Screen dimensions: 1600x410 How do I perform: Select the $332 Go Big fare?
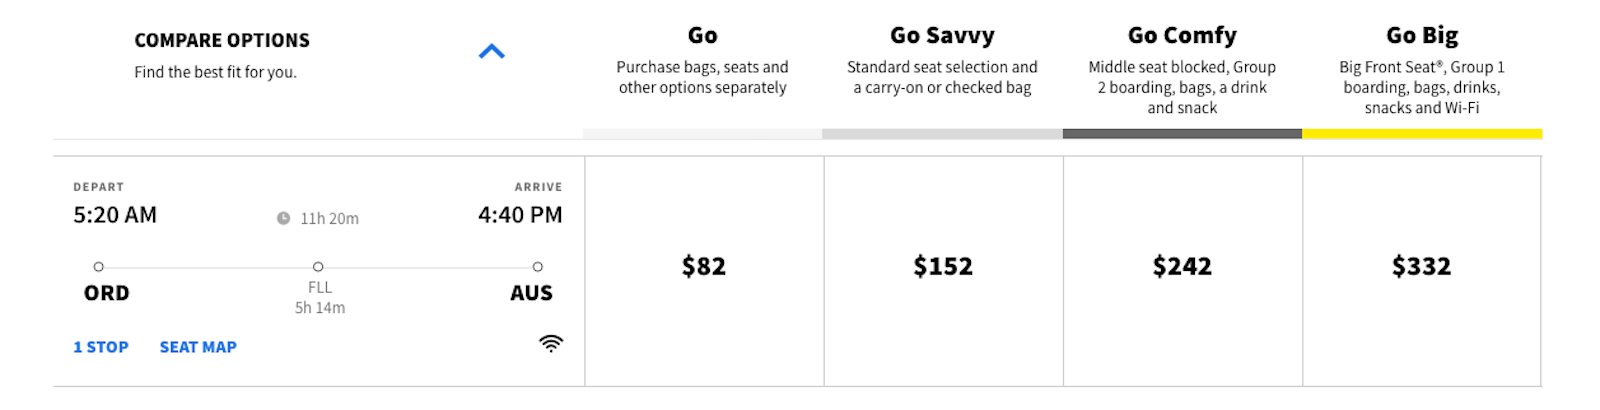click(x=1421, y=267)
